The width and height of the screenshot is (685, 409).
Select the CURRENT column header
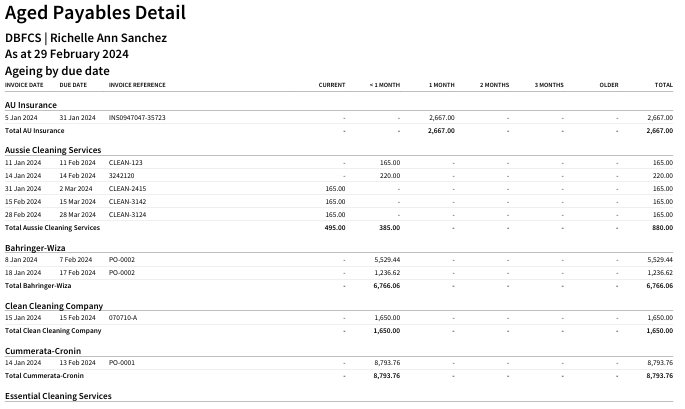pyautogui.click(x=332, y=85)
